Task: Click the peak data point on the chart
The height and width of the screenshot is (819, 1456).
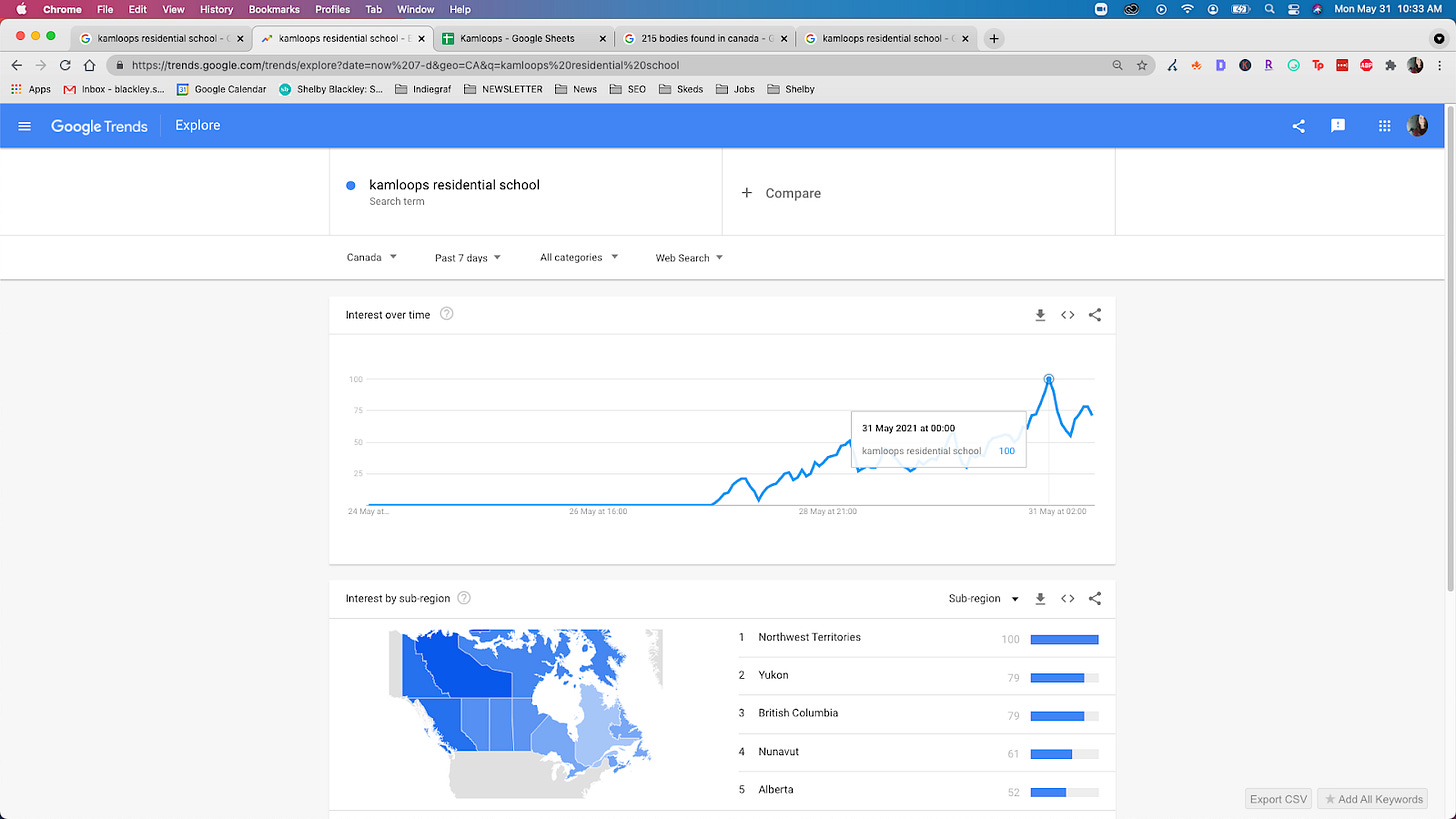Action: click(1048, 379)
